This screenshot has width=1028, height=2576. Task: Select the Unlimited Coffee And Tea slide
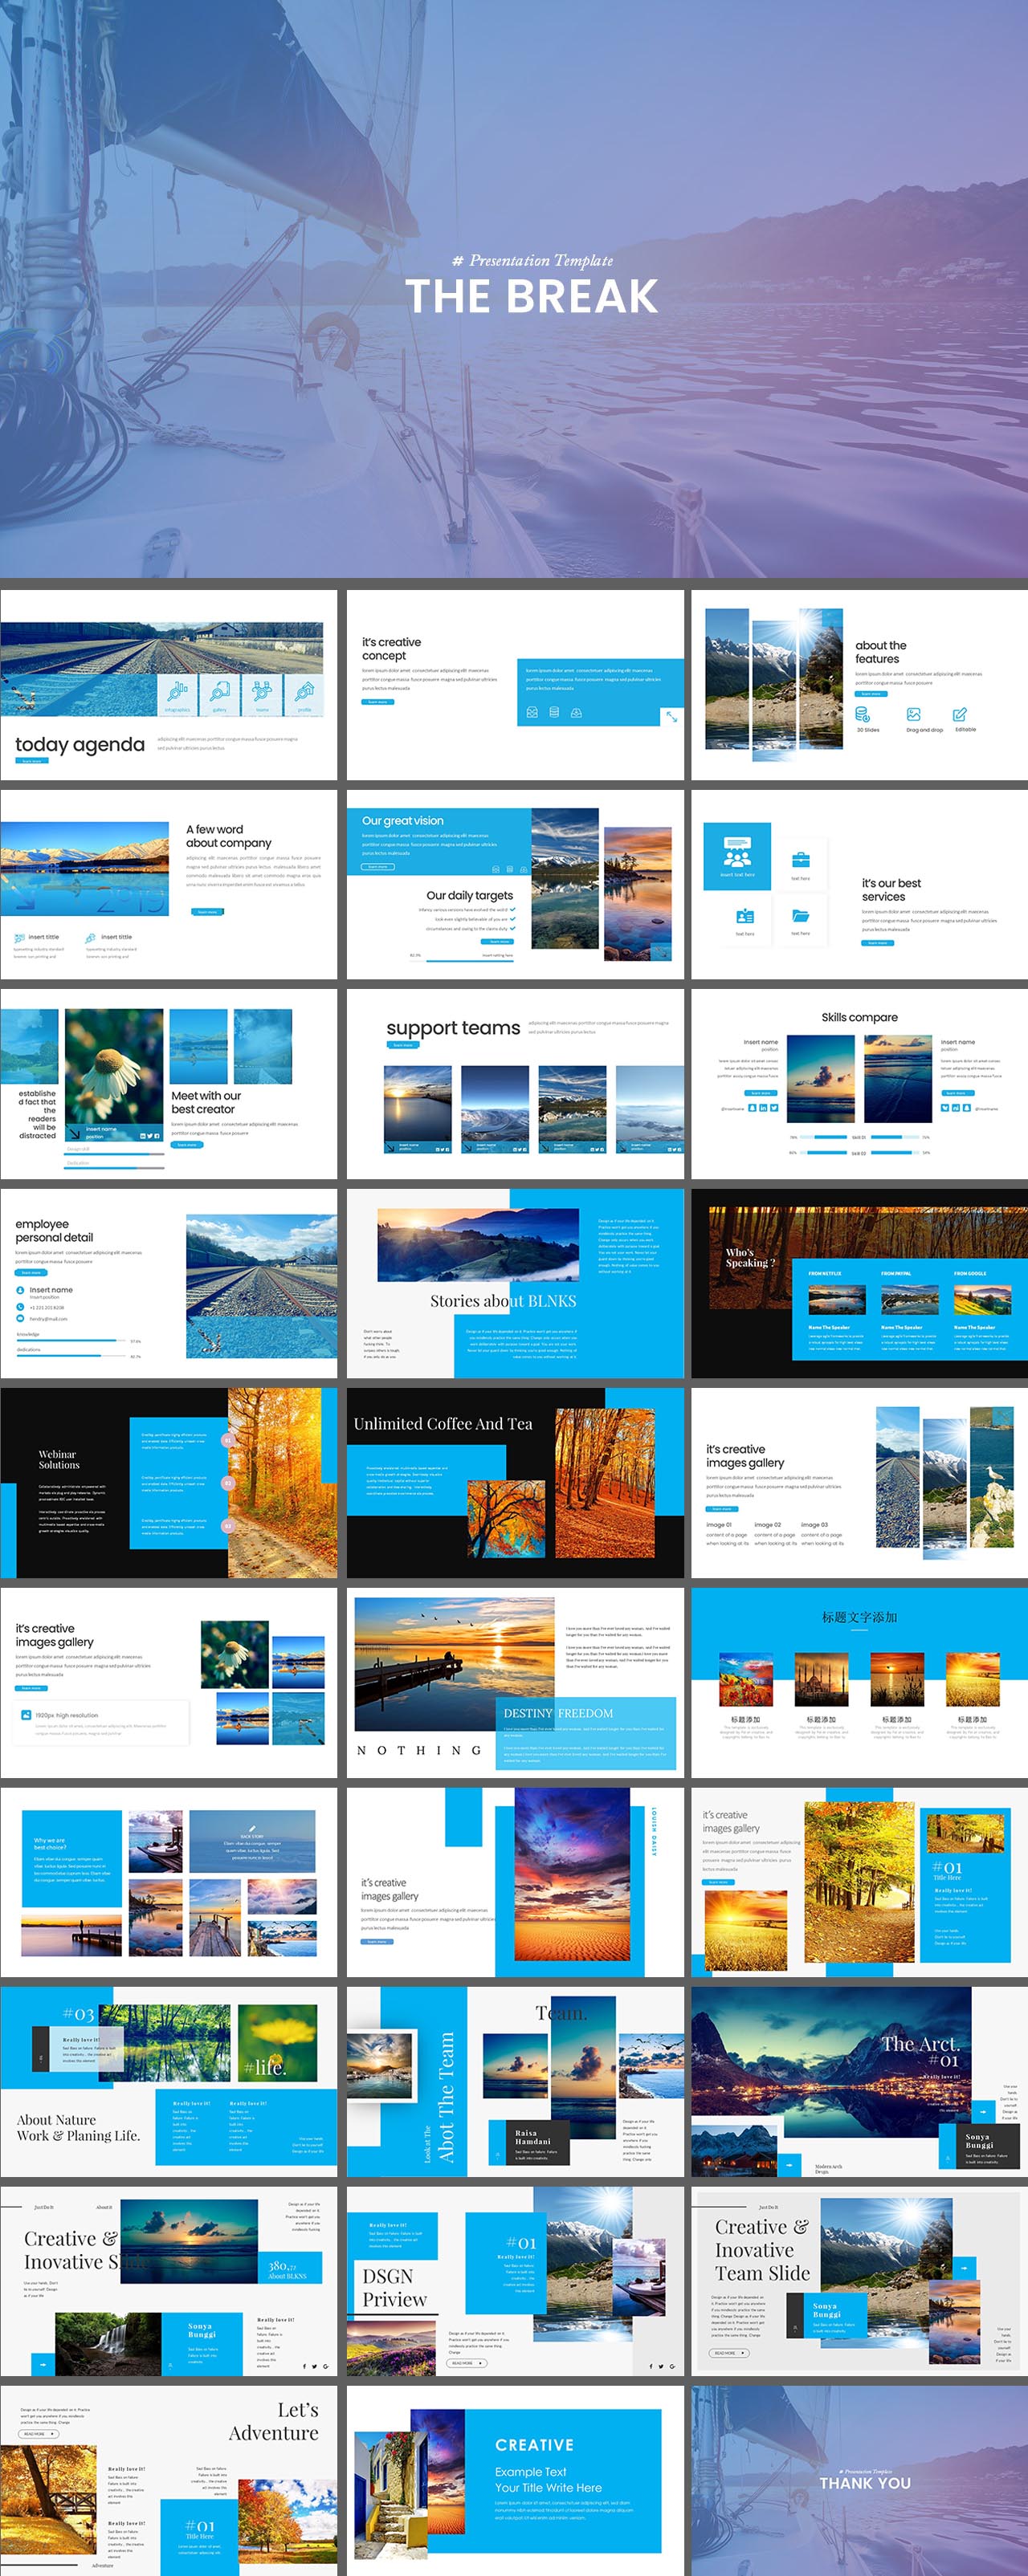click(515, 1482)
